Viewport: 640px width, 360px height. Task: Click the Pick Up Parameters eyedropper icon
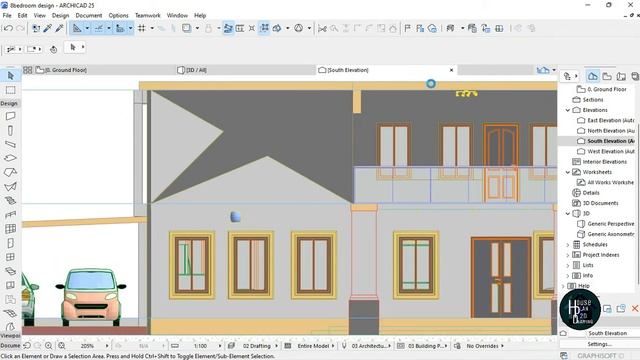(x=48, y=28)
